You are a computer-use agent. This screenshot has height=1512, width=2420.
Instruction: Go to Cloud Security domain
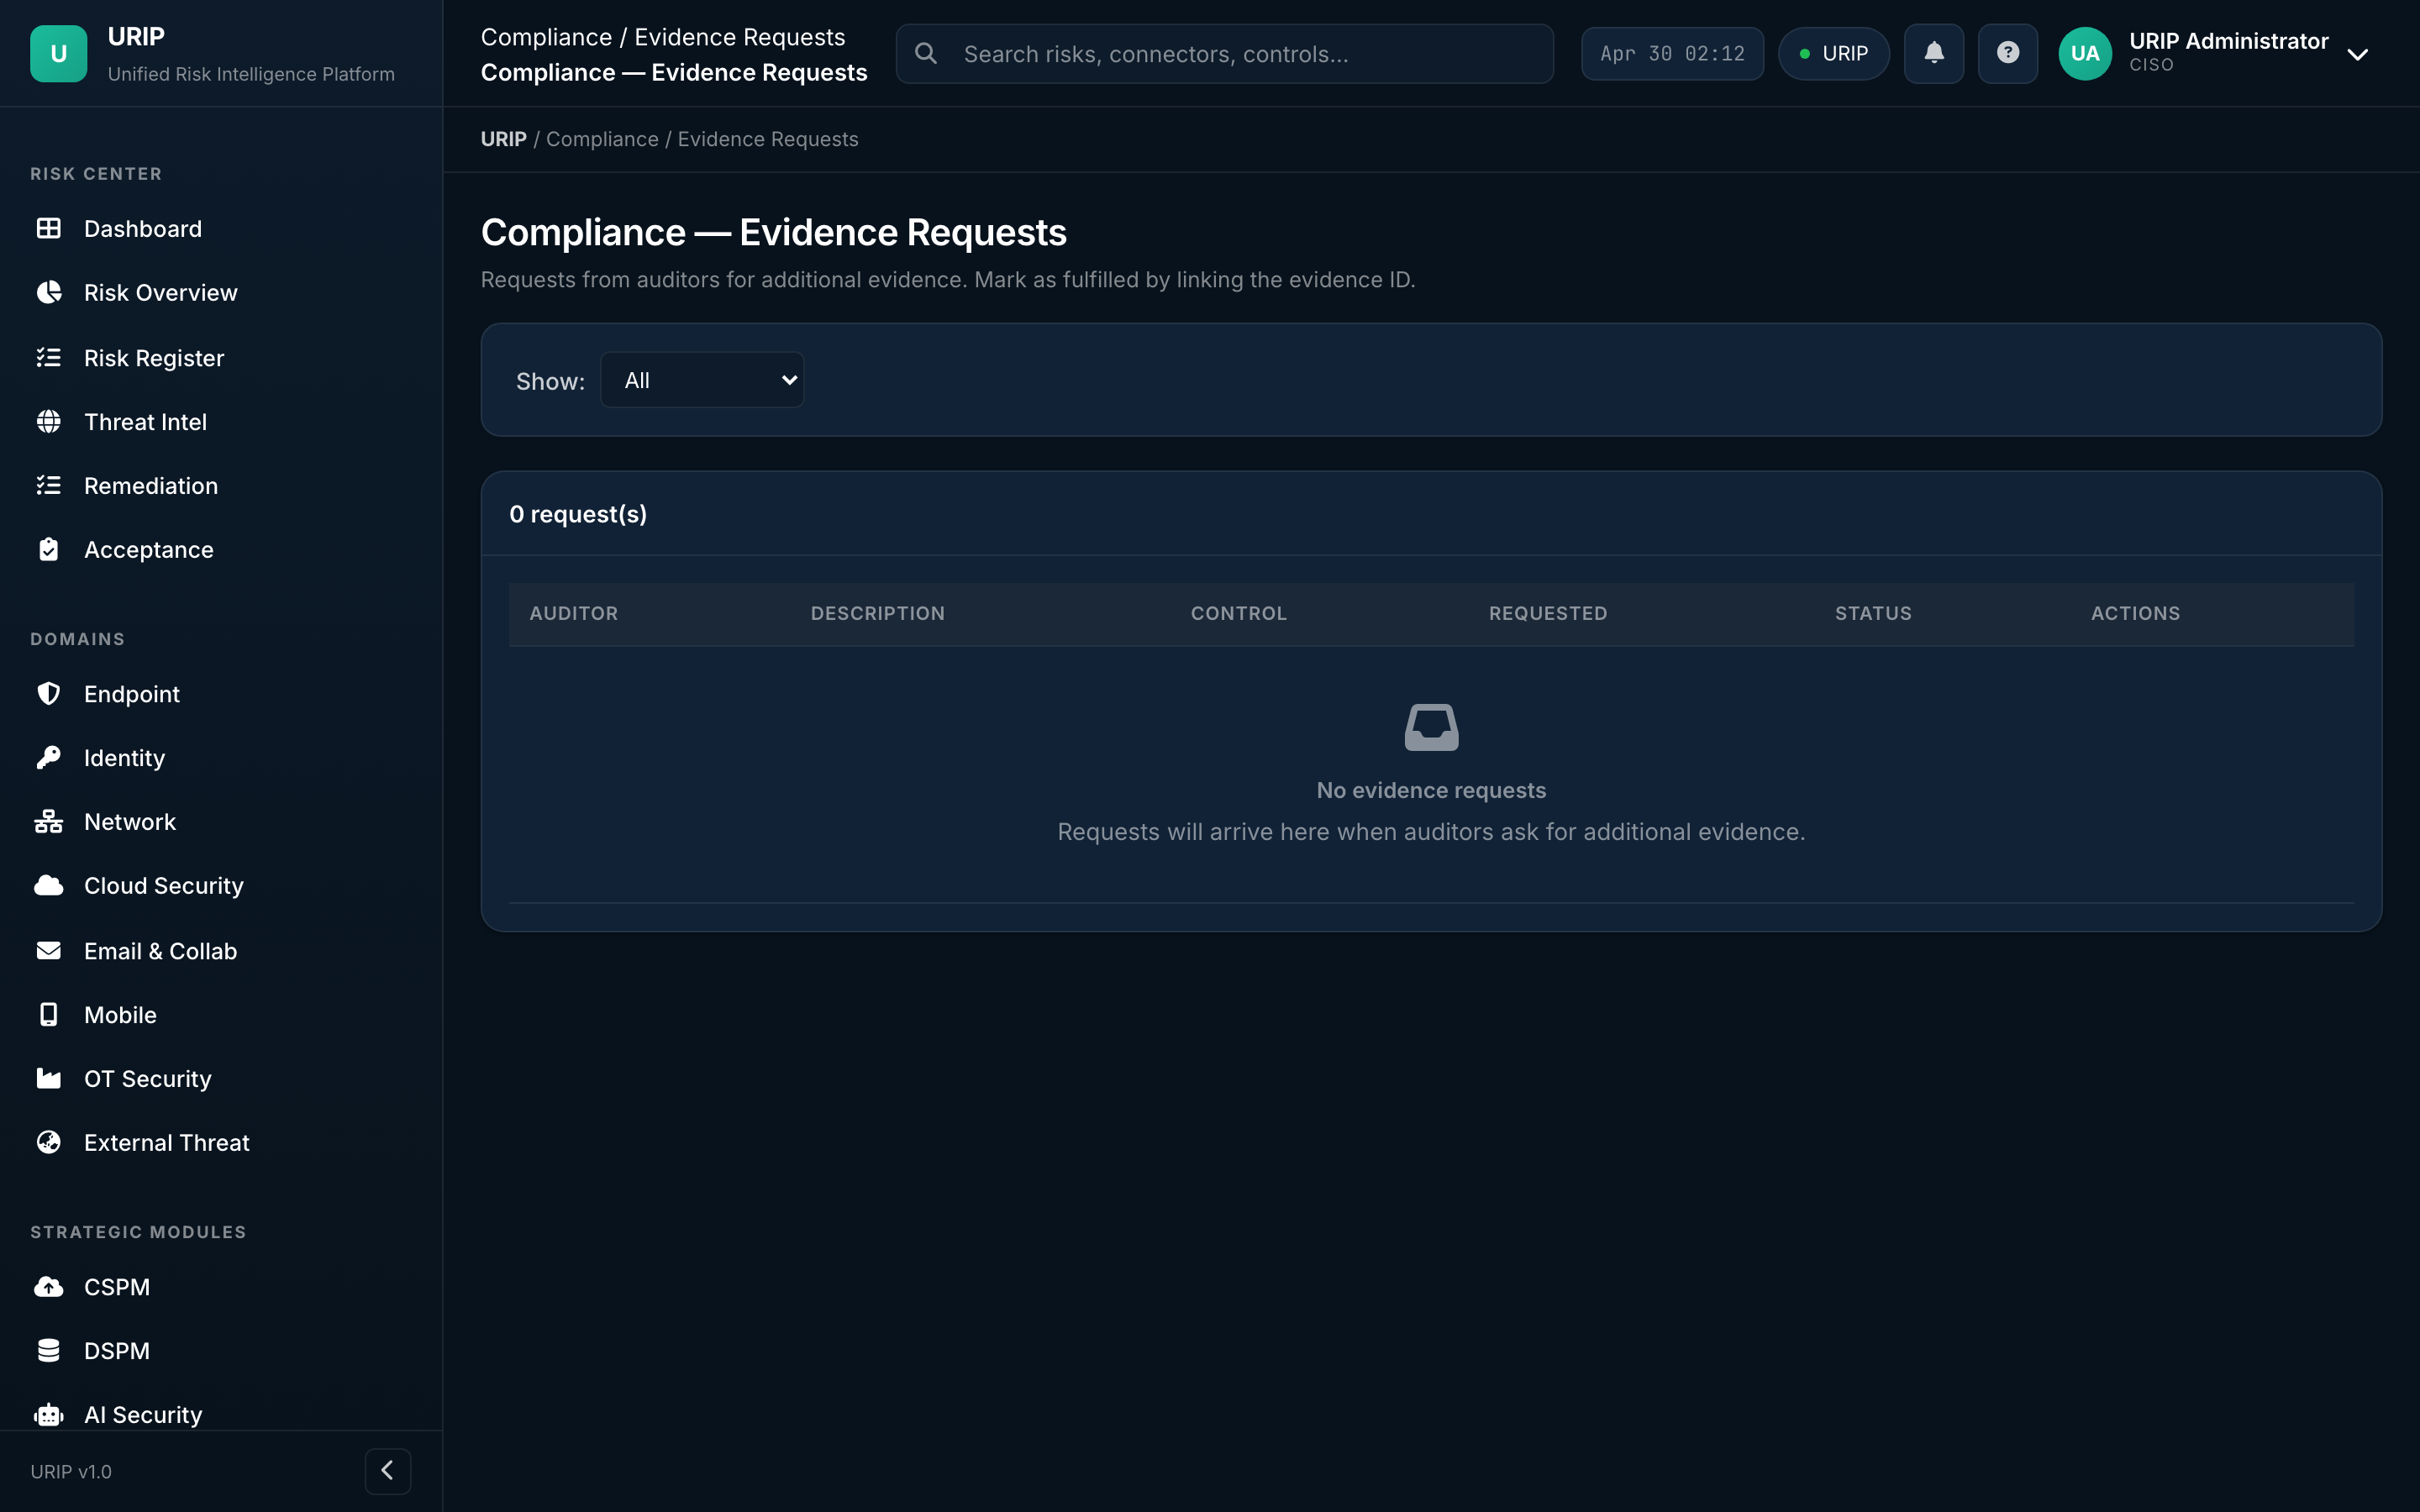pyautogui.click(x=220, y=886)
